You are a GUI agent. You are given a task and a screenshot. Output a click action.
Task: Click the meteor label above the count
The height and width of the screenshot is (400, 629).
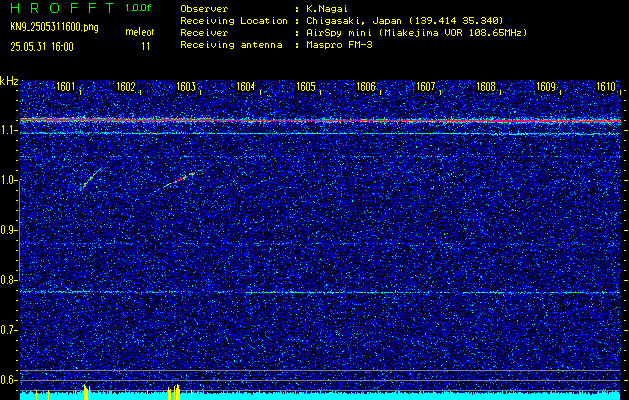(140, 32)
